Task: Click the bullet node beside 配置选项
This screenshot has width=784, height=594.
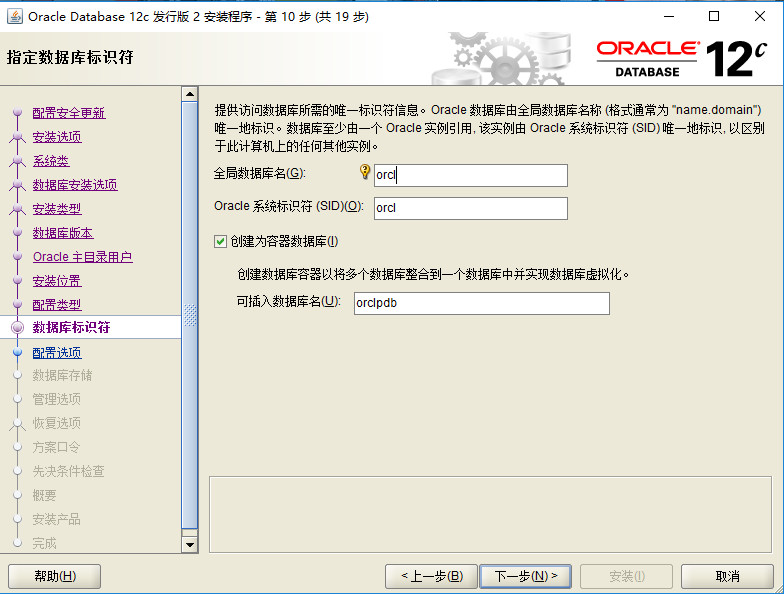Action: (18, 352)
